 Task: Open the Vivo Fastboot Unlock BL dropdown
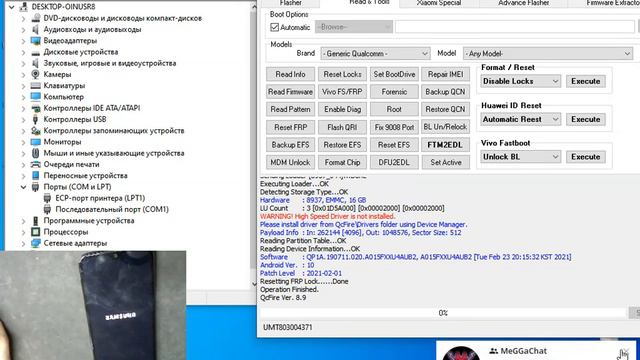(520, 157)
